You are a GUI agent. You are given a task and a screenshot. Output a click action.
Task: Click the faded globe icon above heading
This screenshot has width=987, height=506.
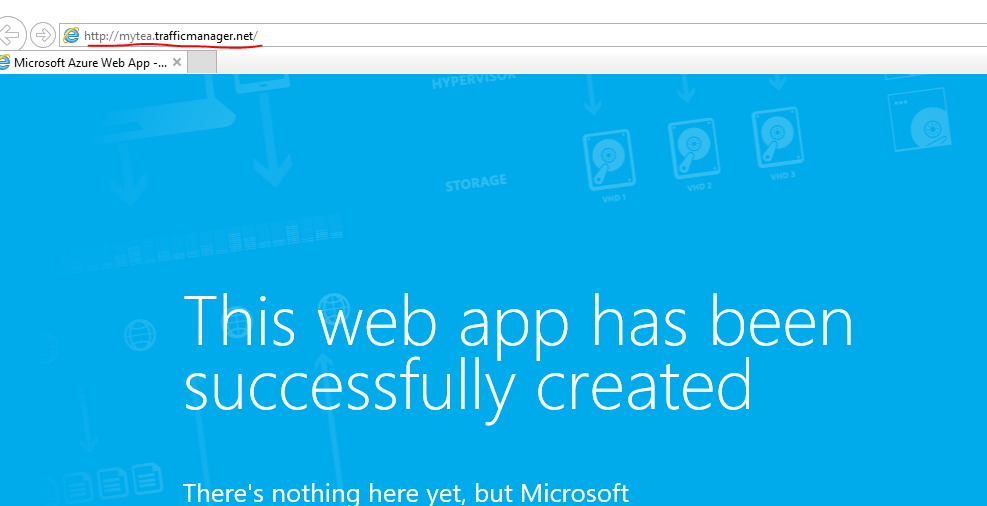[x=335, y=302]
